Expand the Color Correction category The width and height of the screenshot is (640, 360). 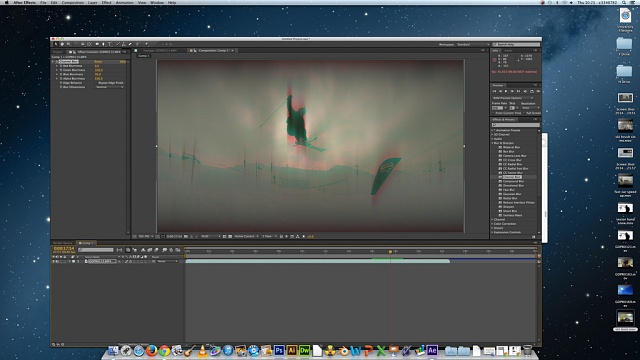point(492,224)
